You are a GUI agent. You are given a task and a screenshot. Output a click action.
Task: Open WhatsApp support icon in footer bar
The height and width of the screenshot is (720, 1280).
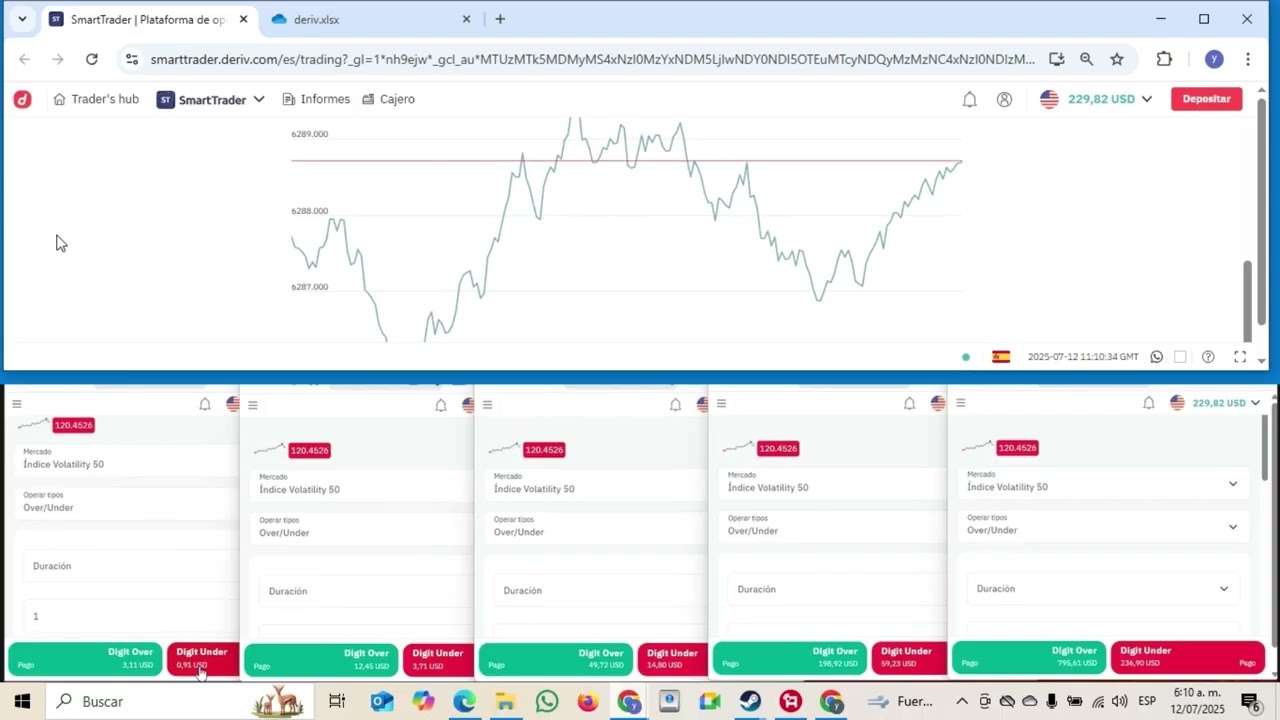(x=1157, y=357)
